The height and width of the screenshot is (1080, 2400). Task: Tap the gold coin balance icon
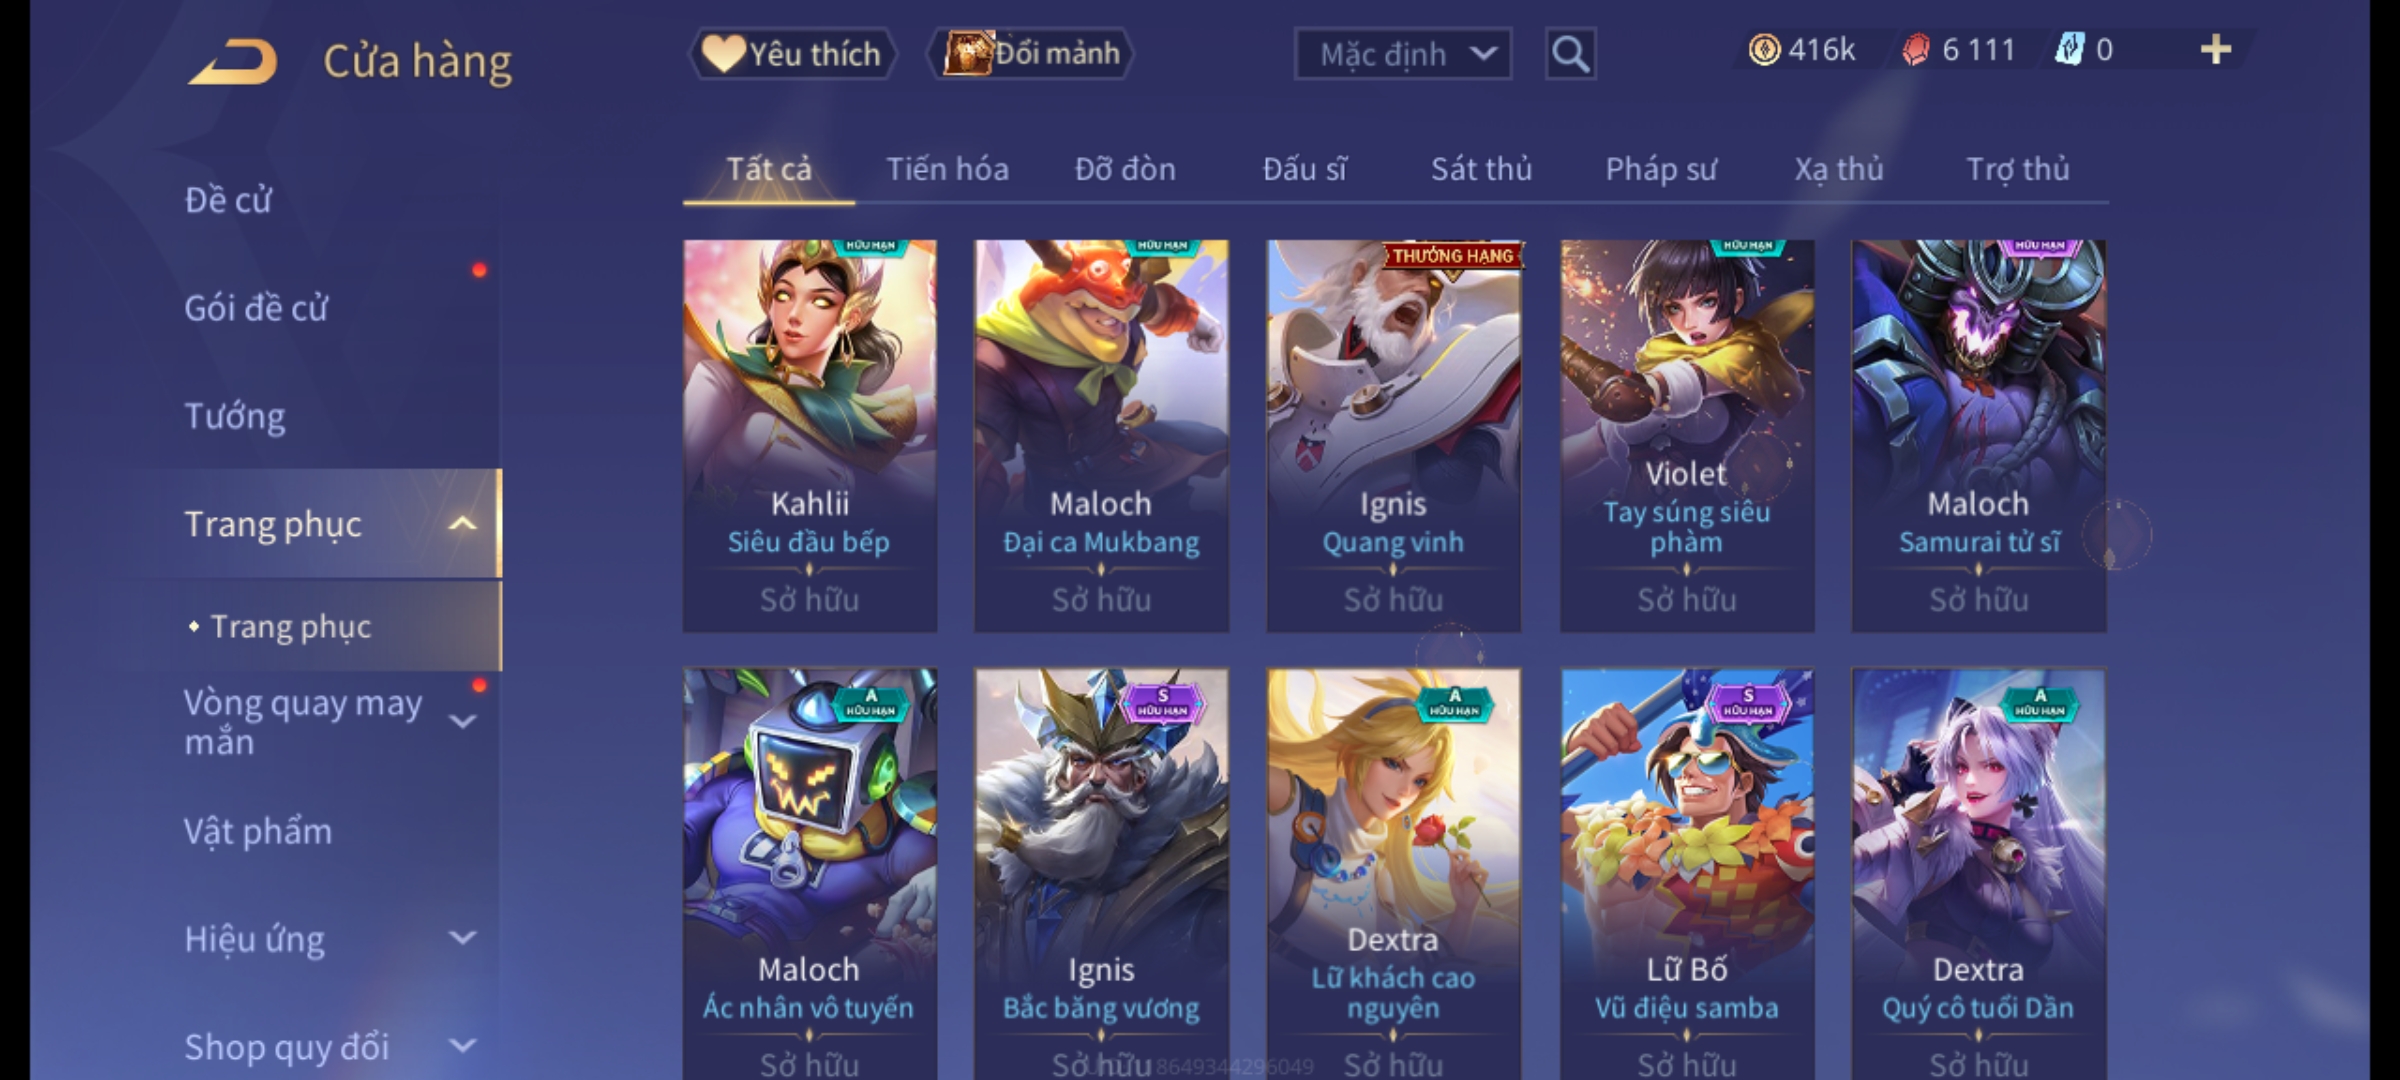click(1764, 50)
